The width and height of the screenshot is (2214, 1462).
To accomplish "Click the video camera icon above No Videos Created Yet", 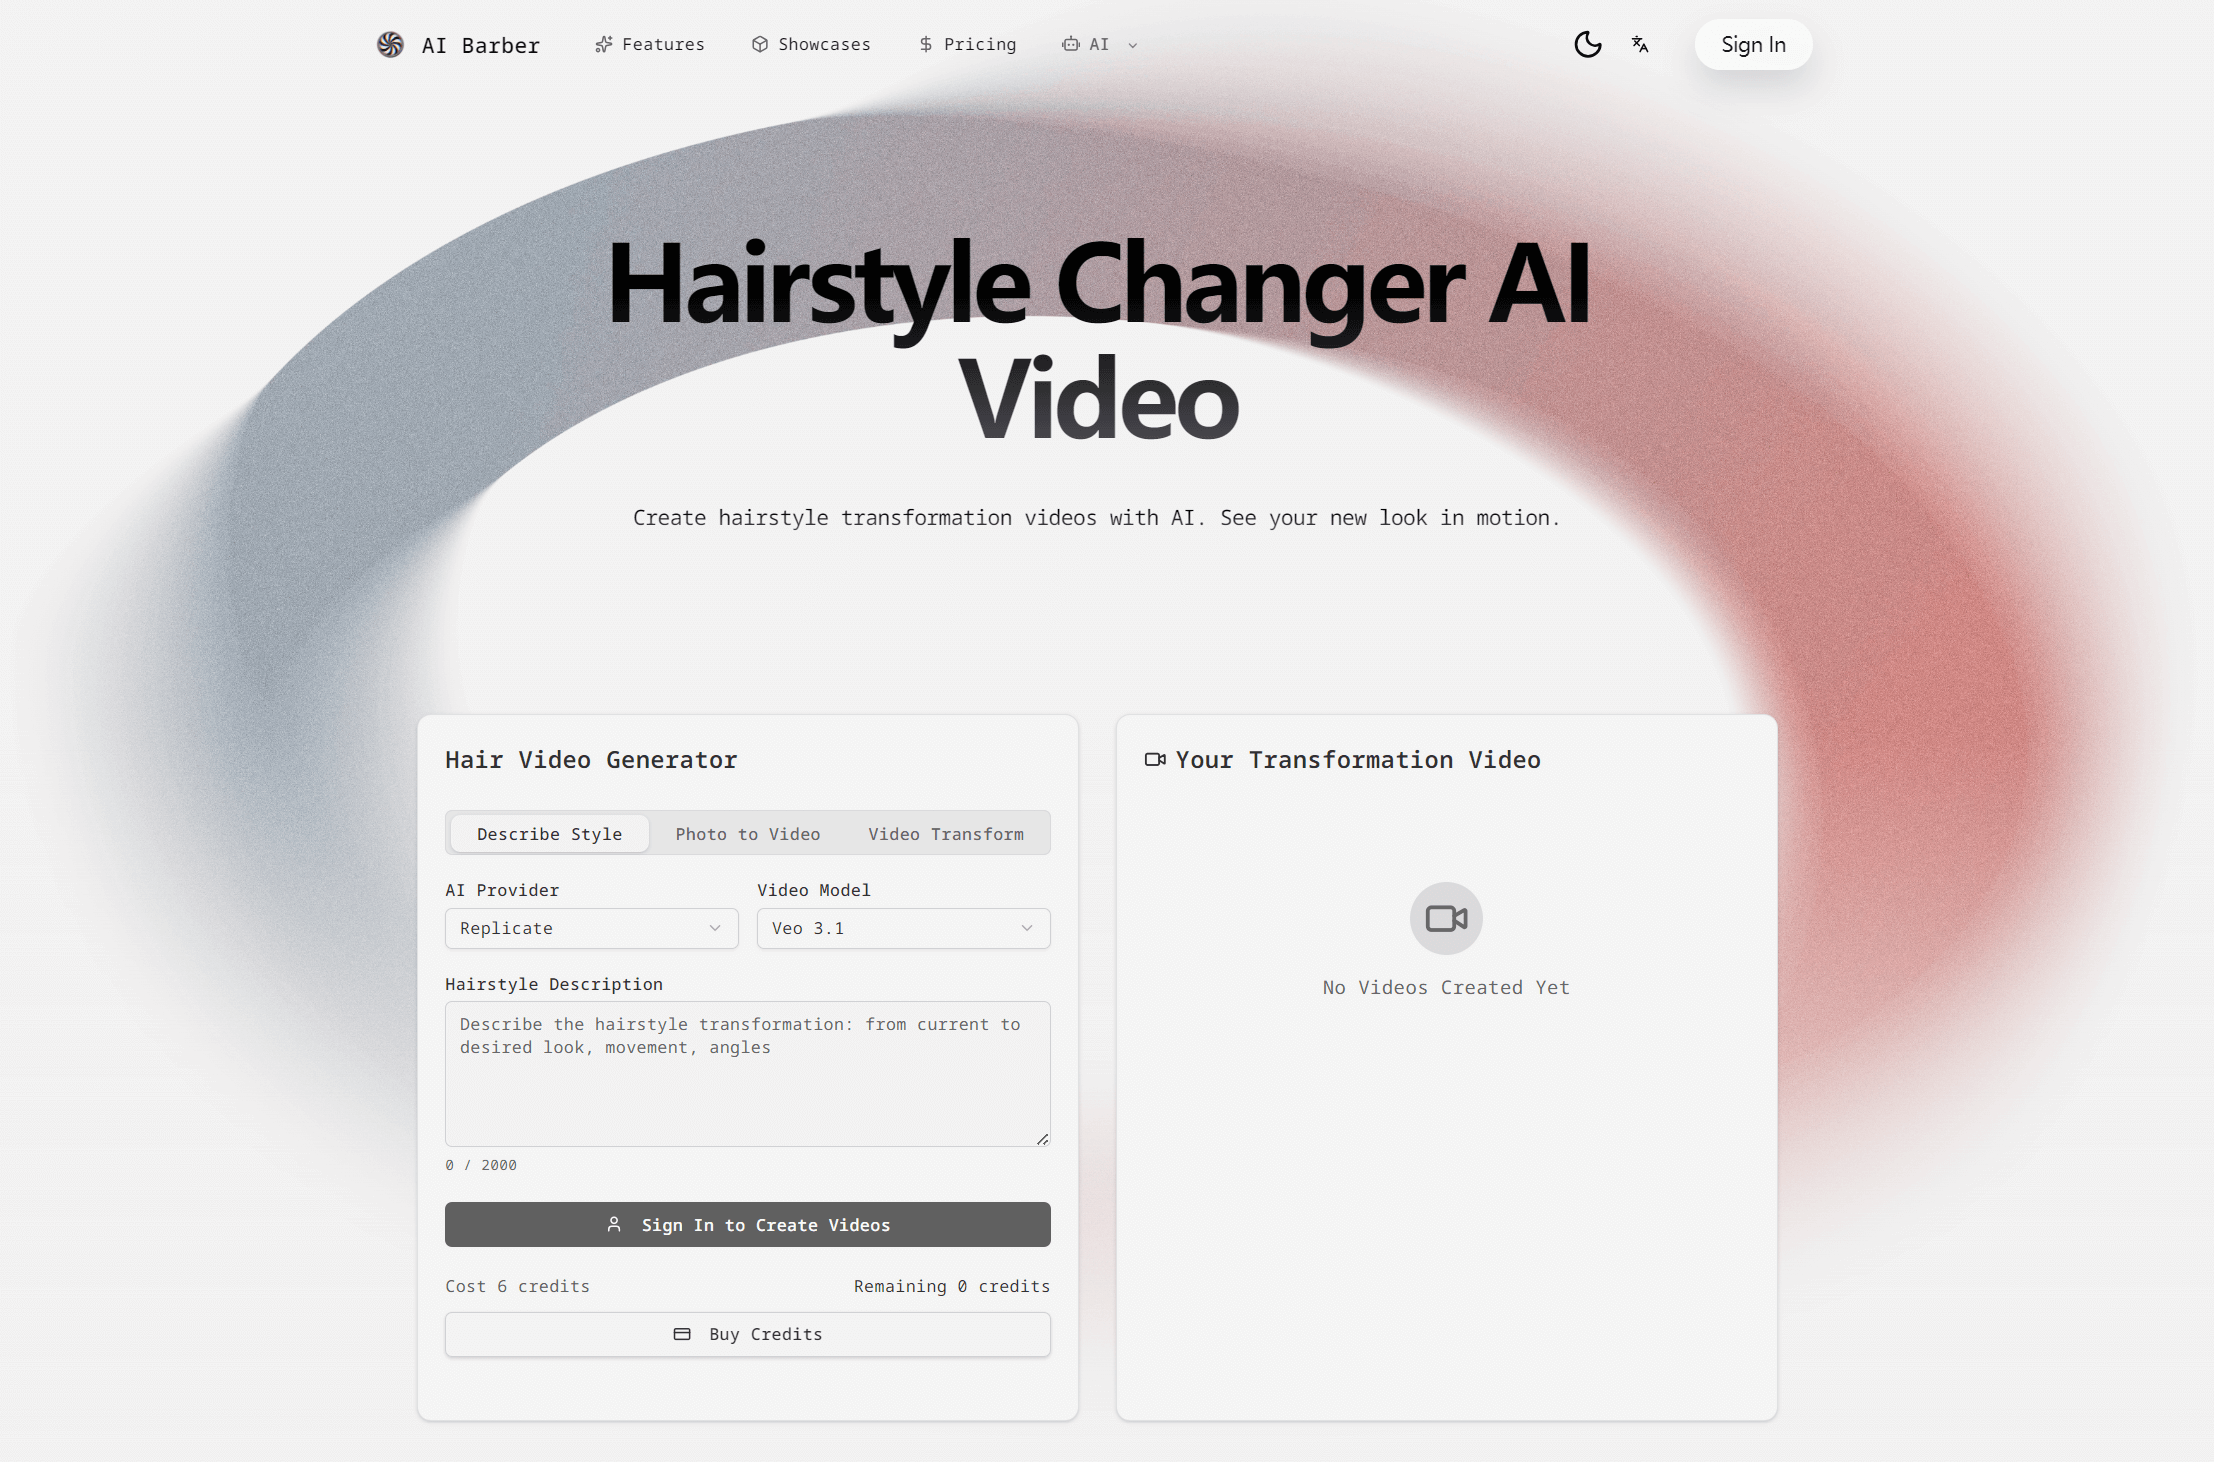I will (1446, 918).
